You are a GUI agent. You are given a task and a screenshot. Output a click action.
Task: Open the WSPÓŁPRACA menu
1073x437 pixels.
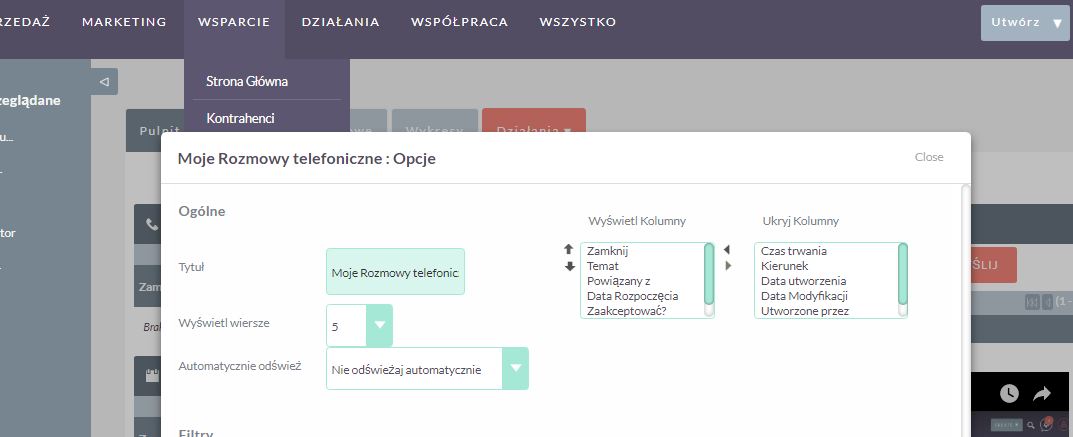460,22
